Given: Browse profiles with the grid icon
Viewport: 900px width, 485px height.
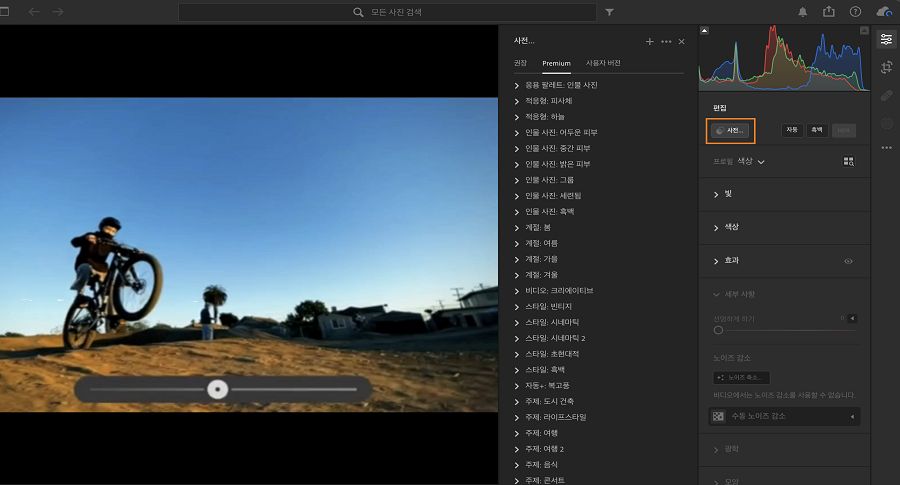Looking at the screenshot, I should point(848,161).
